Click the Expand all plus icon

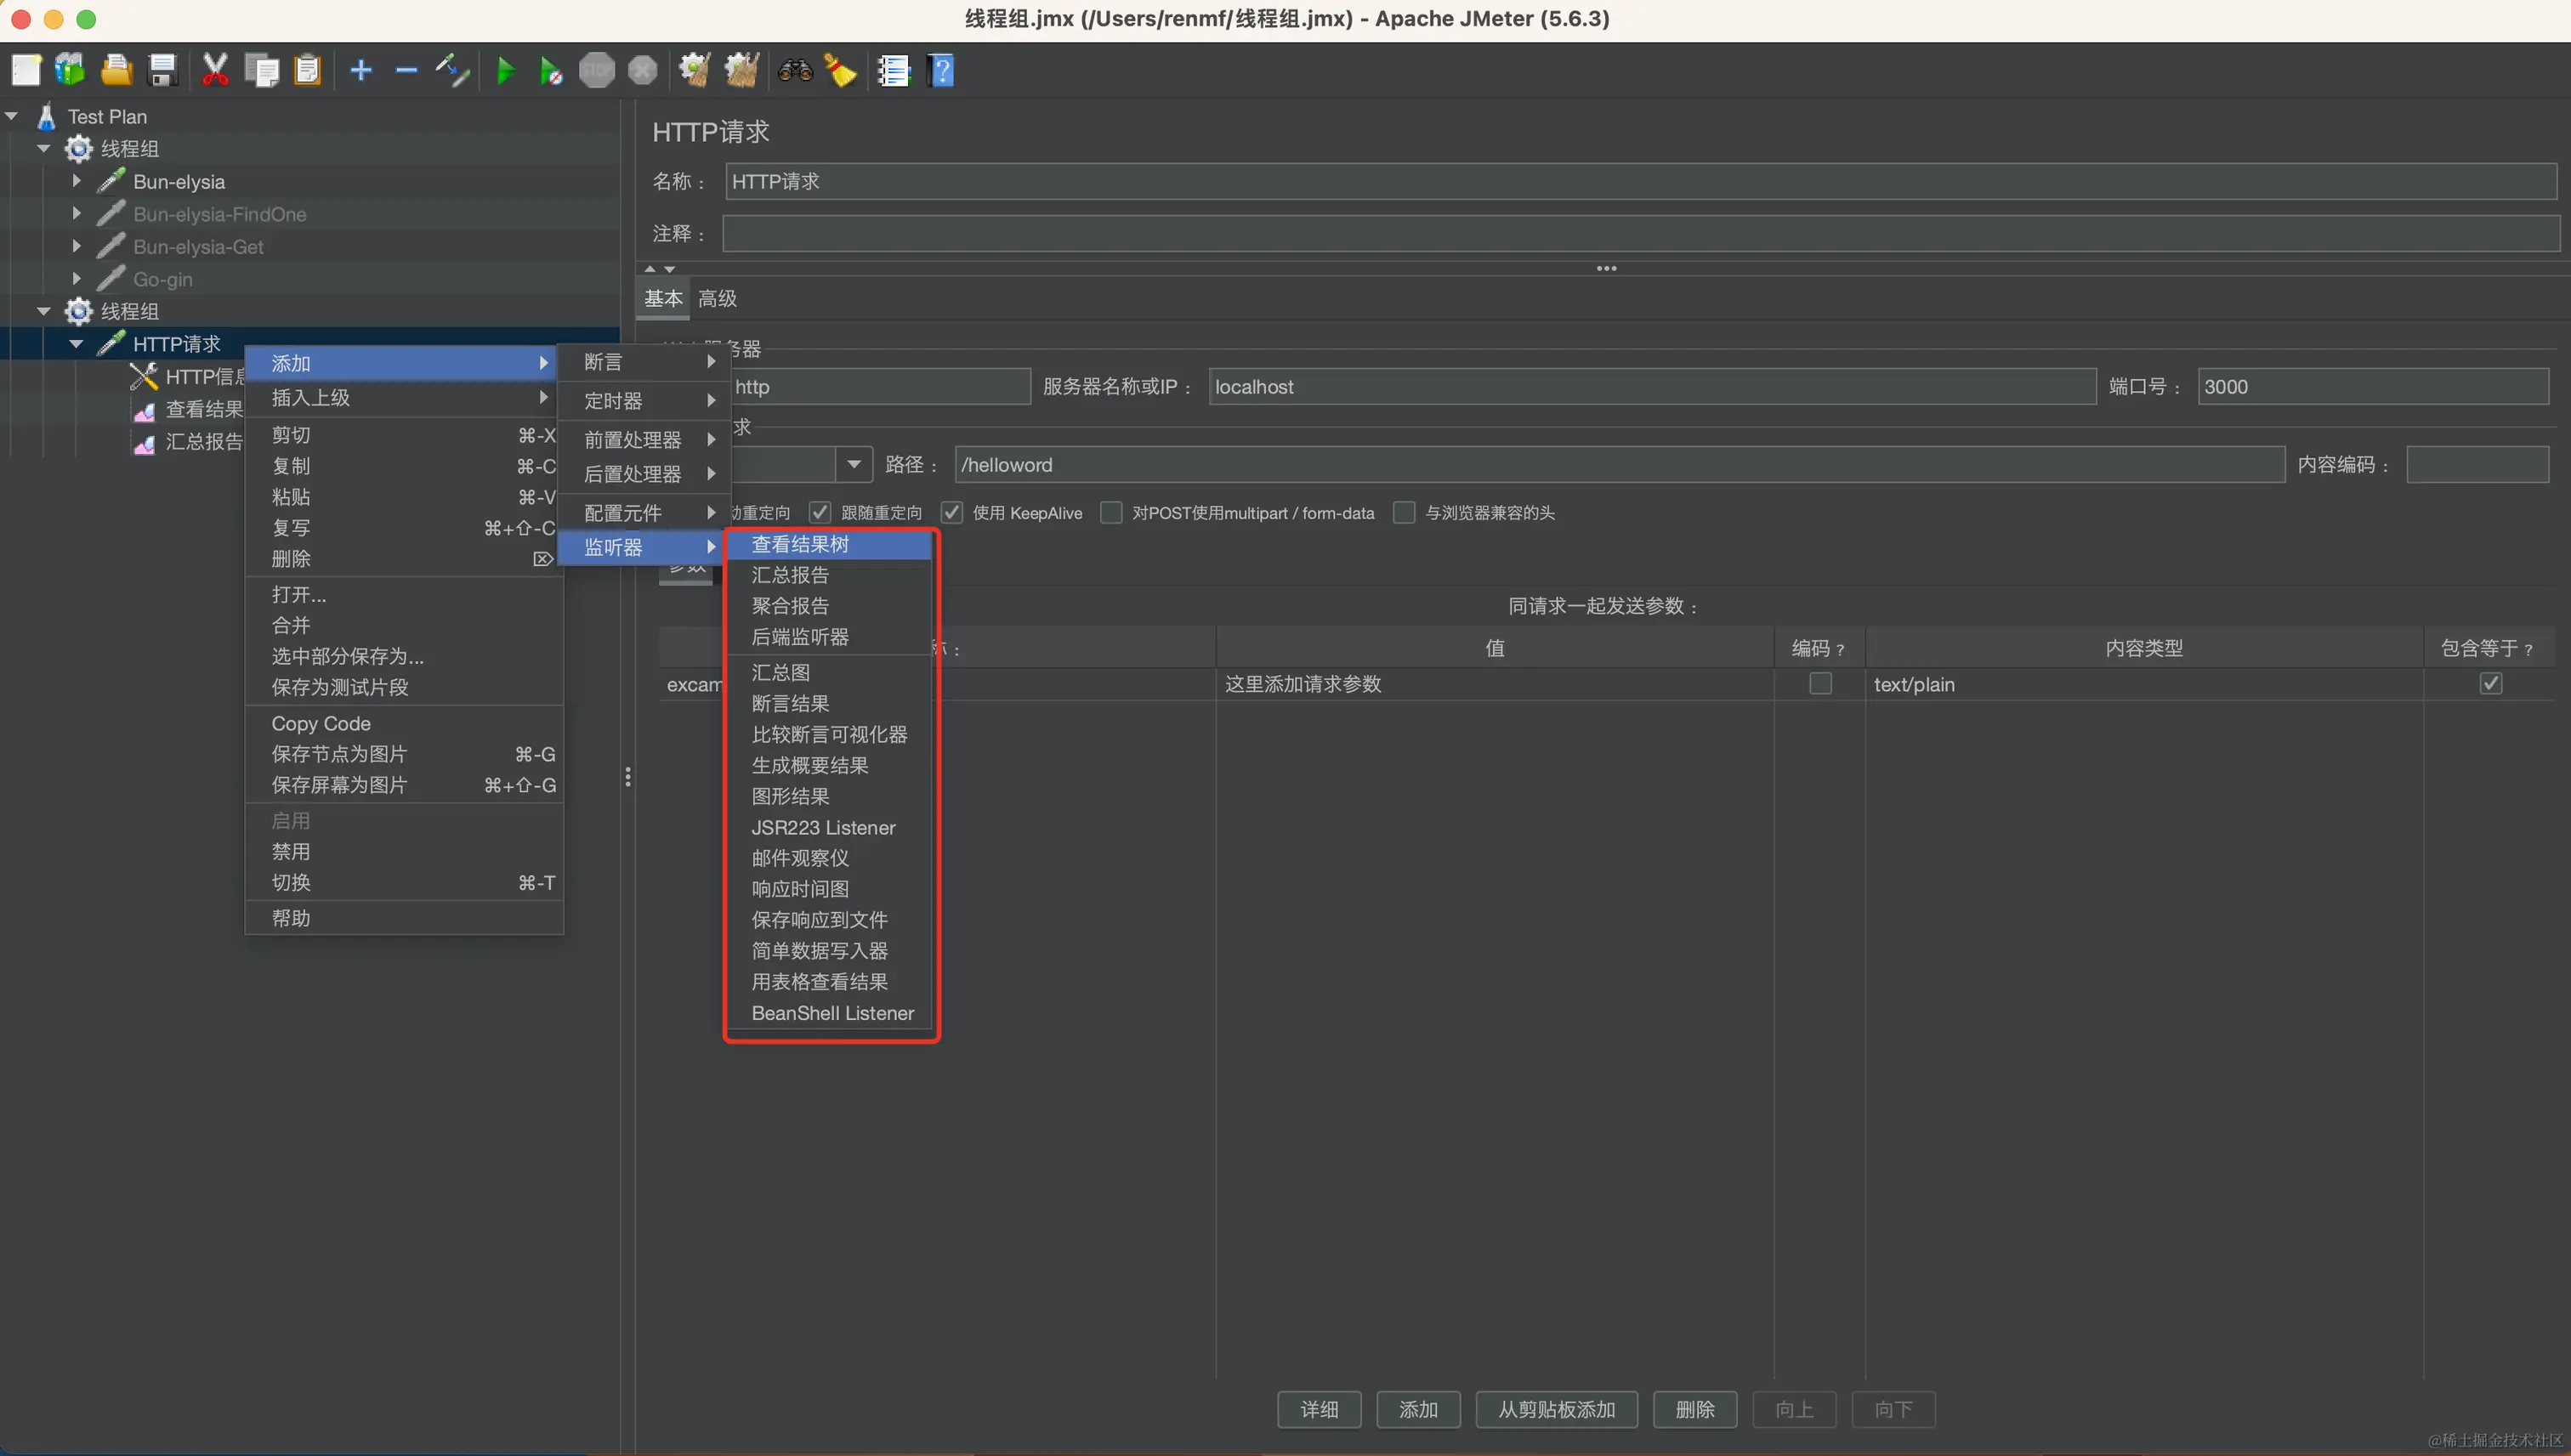(x=361, y=70)
